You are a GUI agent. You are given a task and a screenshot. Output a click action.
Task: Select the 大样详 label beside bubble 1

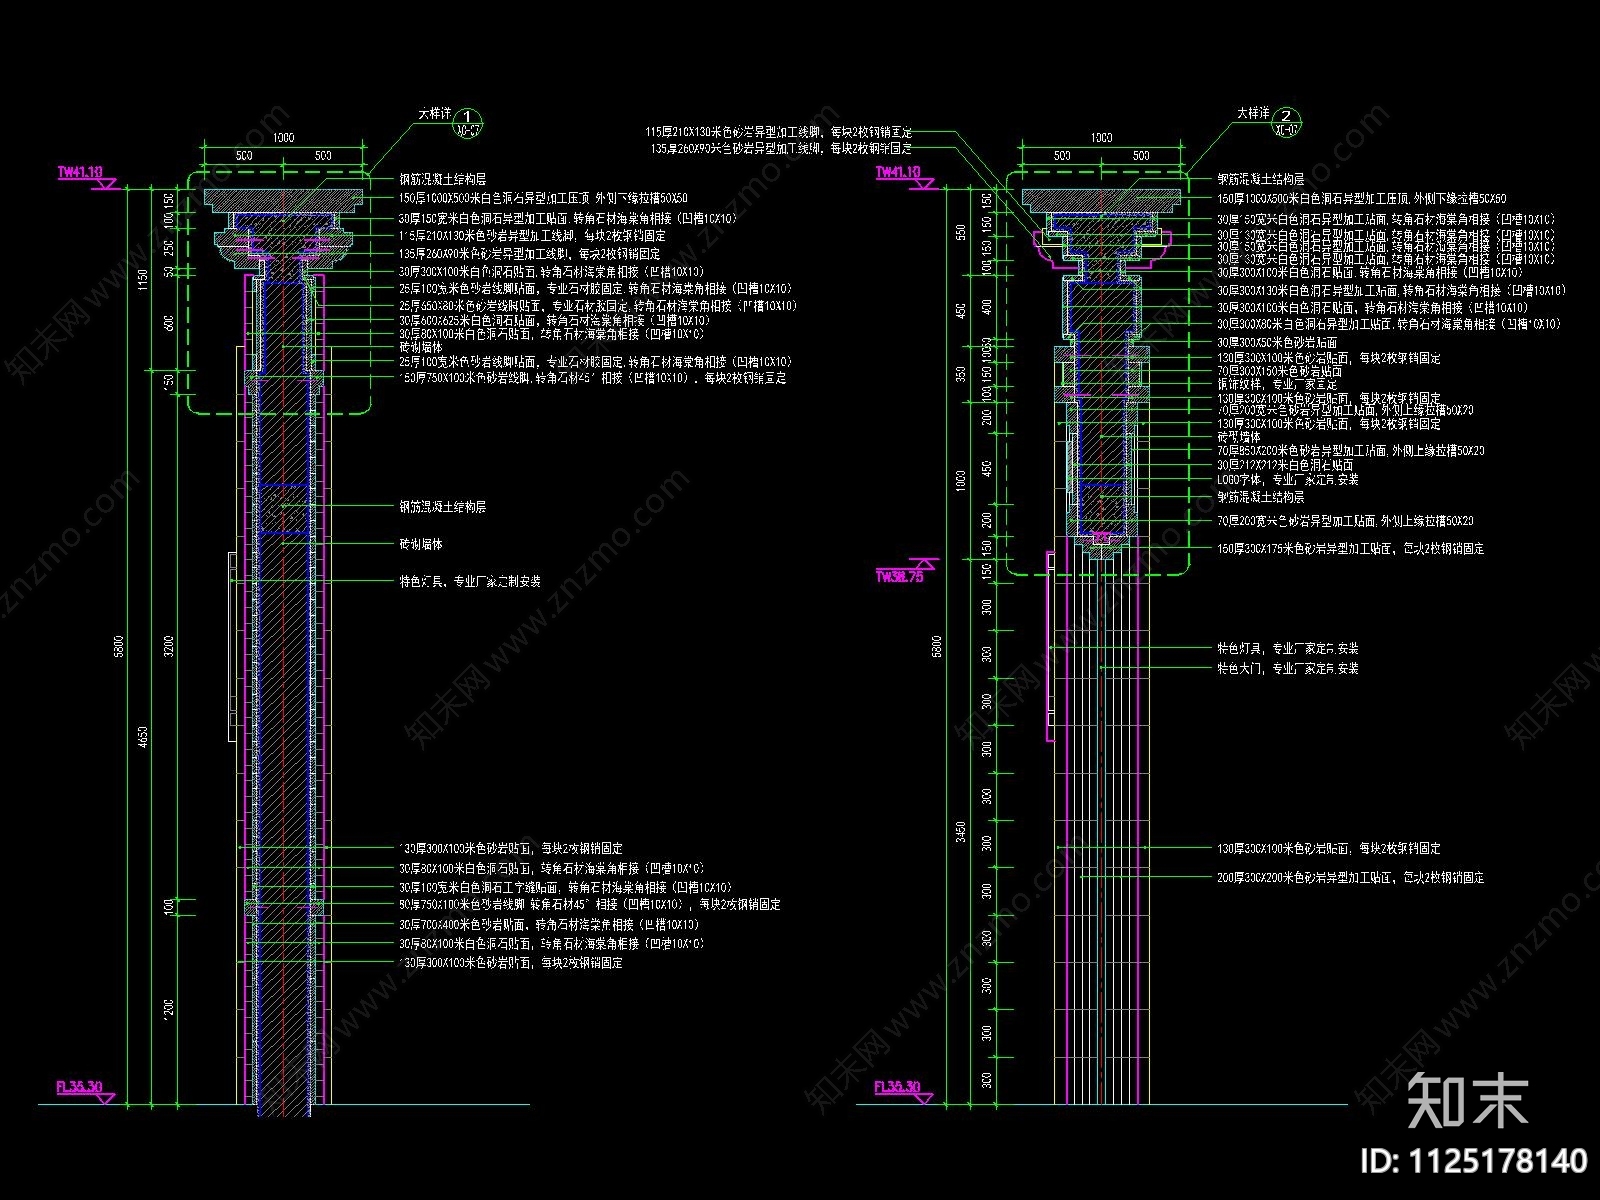(x=435, y=115)
